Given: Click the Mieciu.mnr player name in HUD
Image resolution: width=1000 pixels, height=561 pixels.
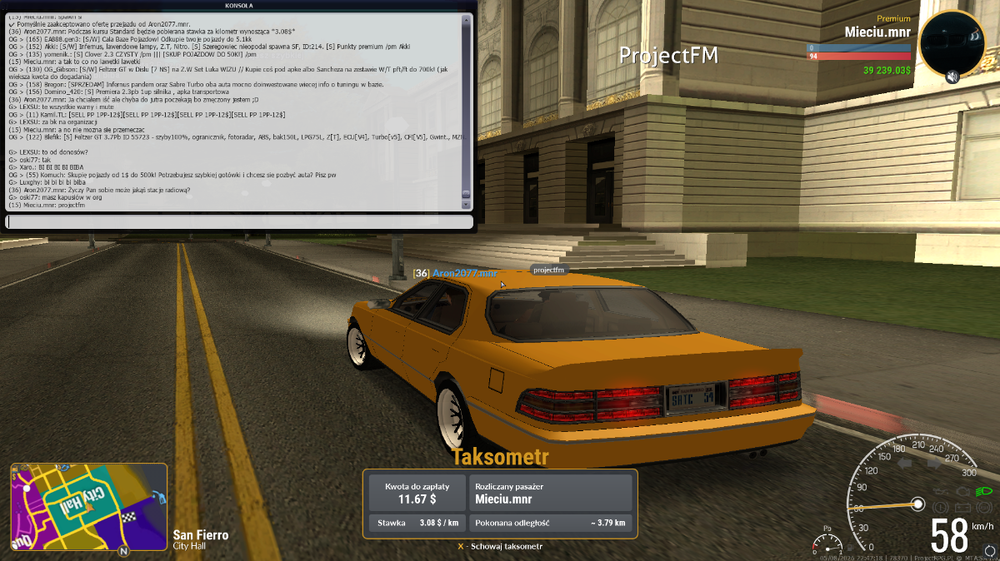Looking at the screenshot, I should click(878, 32).
